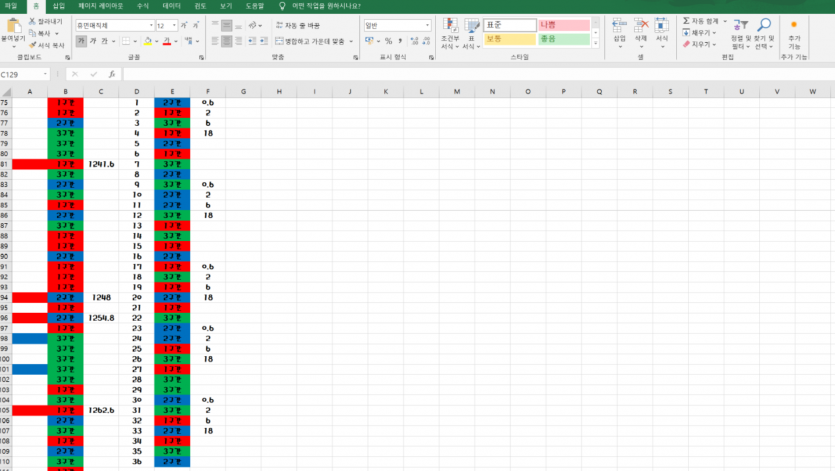Image resolution: width=835 pixels, height=471 pixels.
Task: Toggle align text right
Action: click(x=239, y=41)
